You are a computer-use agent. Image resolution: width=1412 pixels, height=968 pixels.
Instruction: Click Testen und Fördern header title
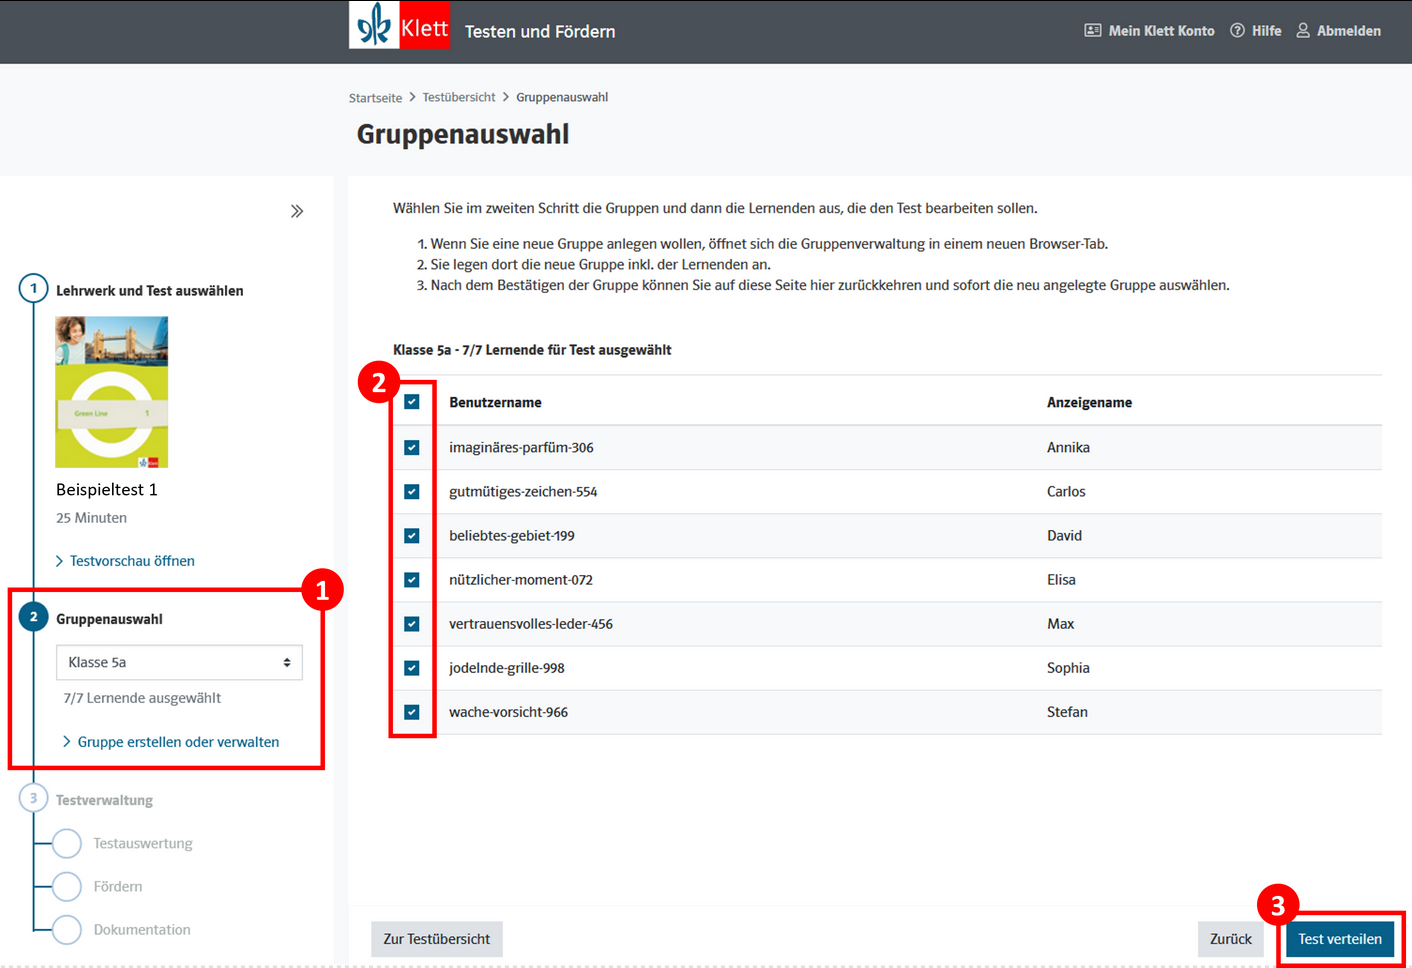coord(540,31)
